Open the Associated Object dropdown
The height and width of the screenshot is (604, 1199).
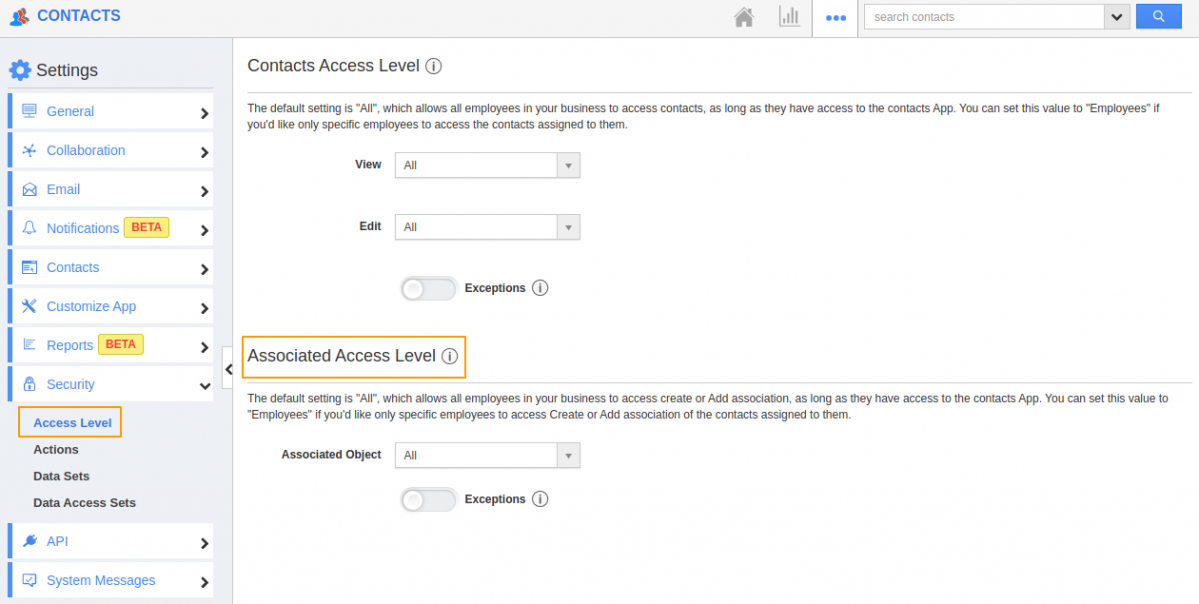tap(487, 455)
